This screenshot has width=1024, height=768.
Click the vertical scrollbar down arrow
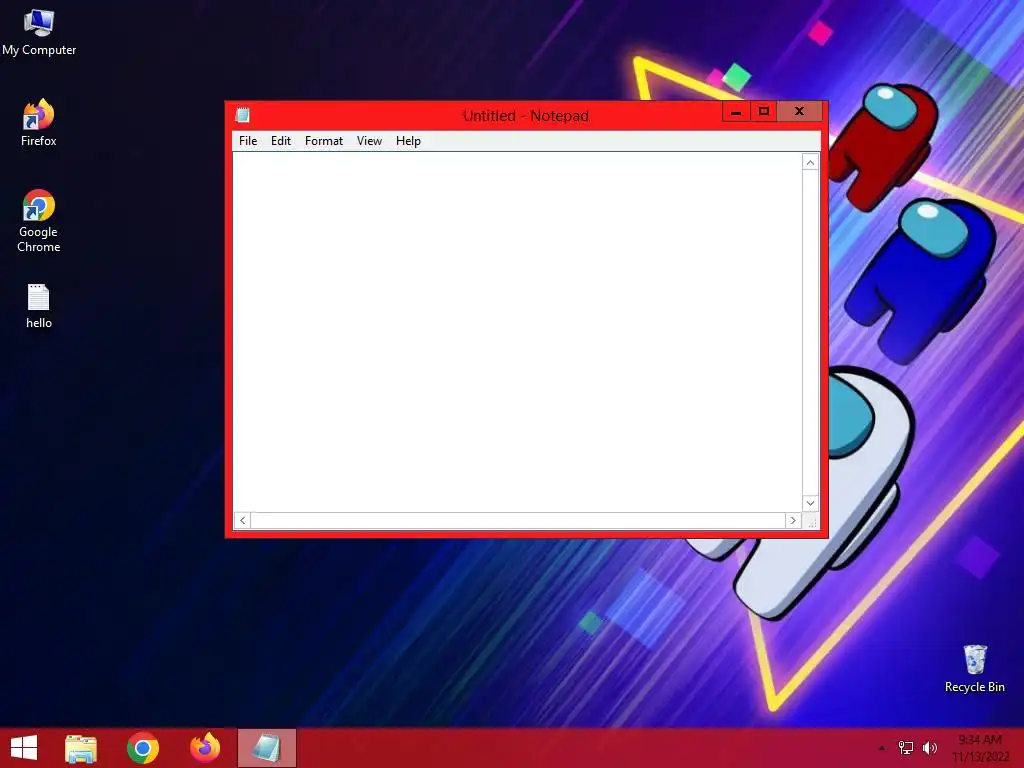(810, 503)
